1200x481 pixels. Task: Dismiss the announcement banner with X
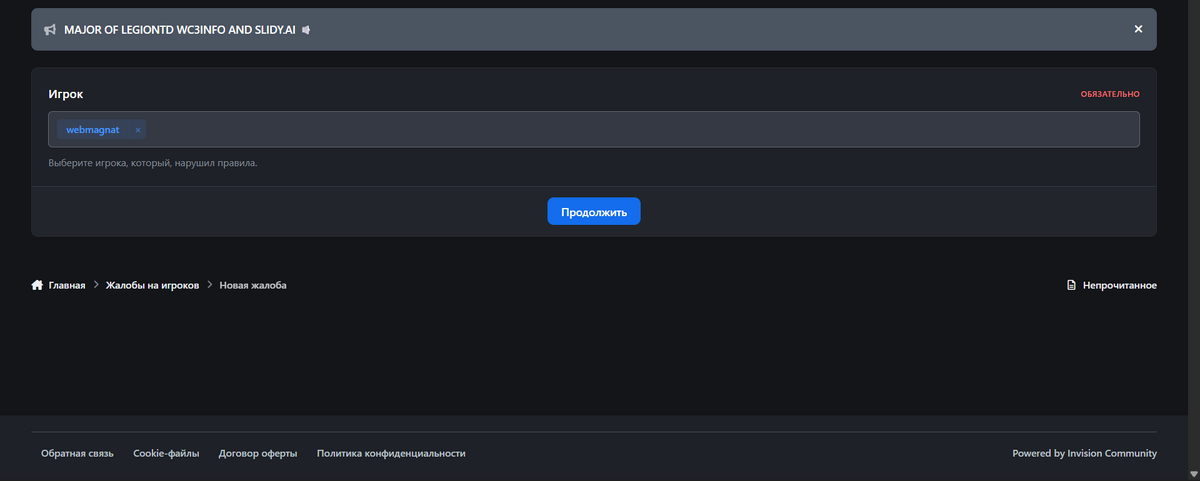(1138, 29)
